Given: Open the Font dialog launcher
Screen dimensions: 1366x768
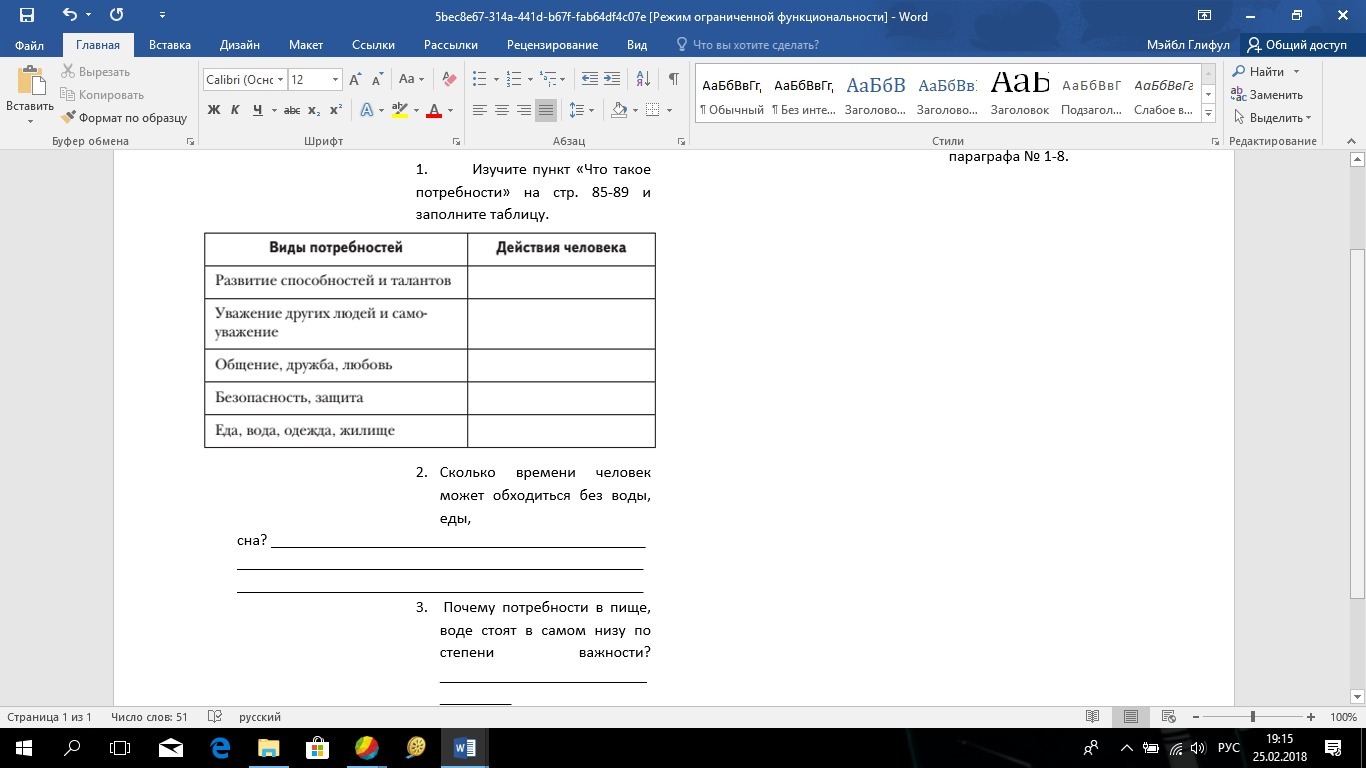Looking at the screenshot, I should click(457, 142).
